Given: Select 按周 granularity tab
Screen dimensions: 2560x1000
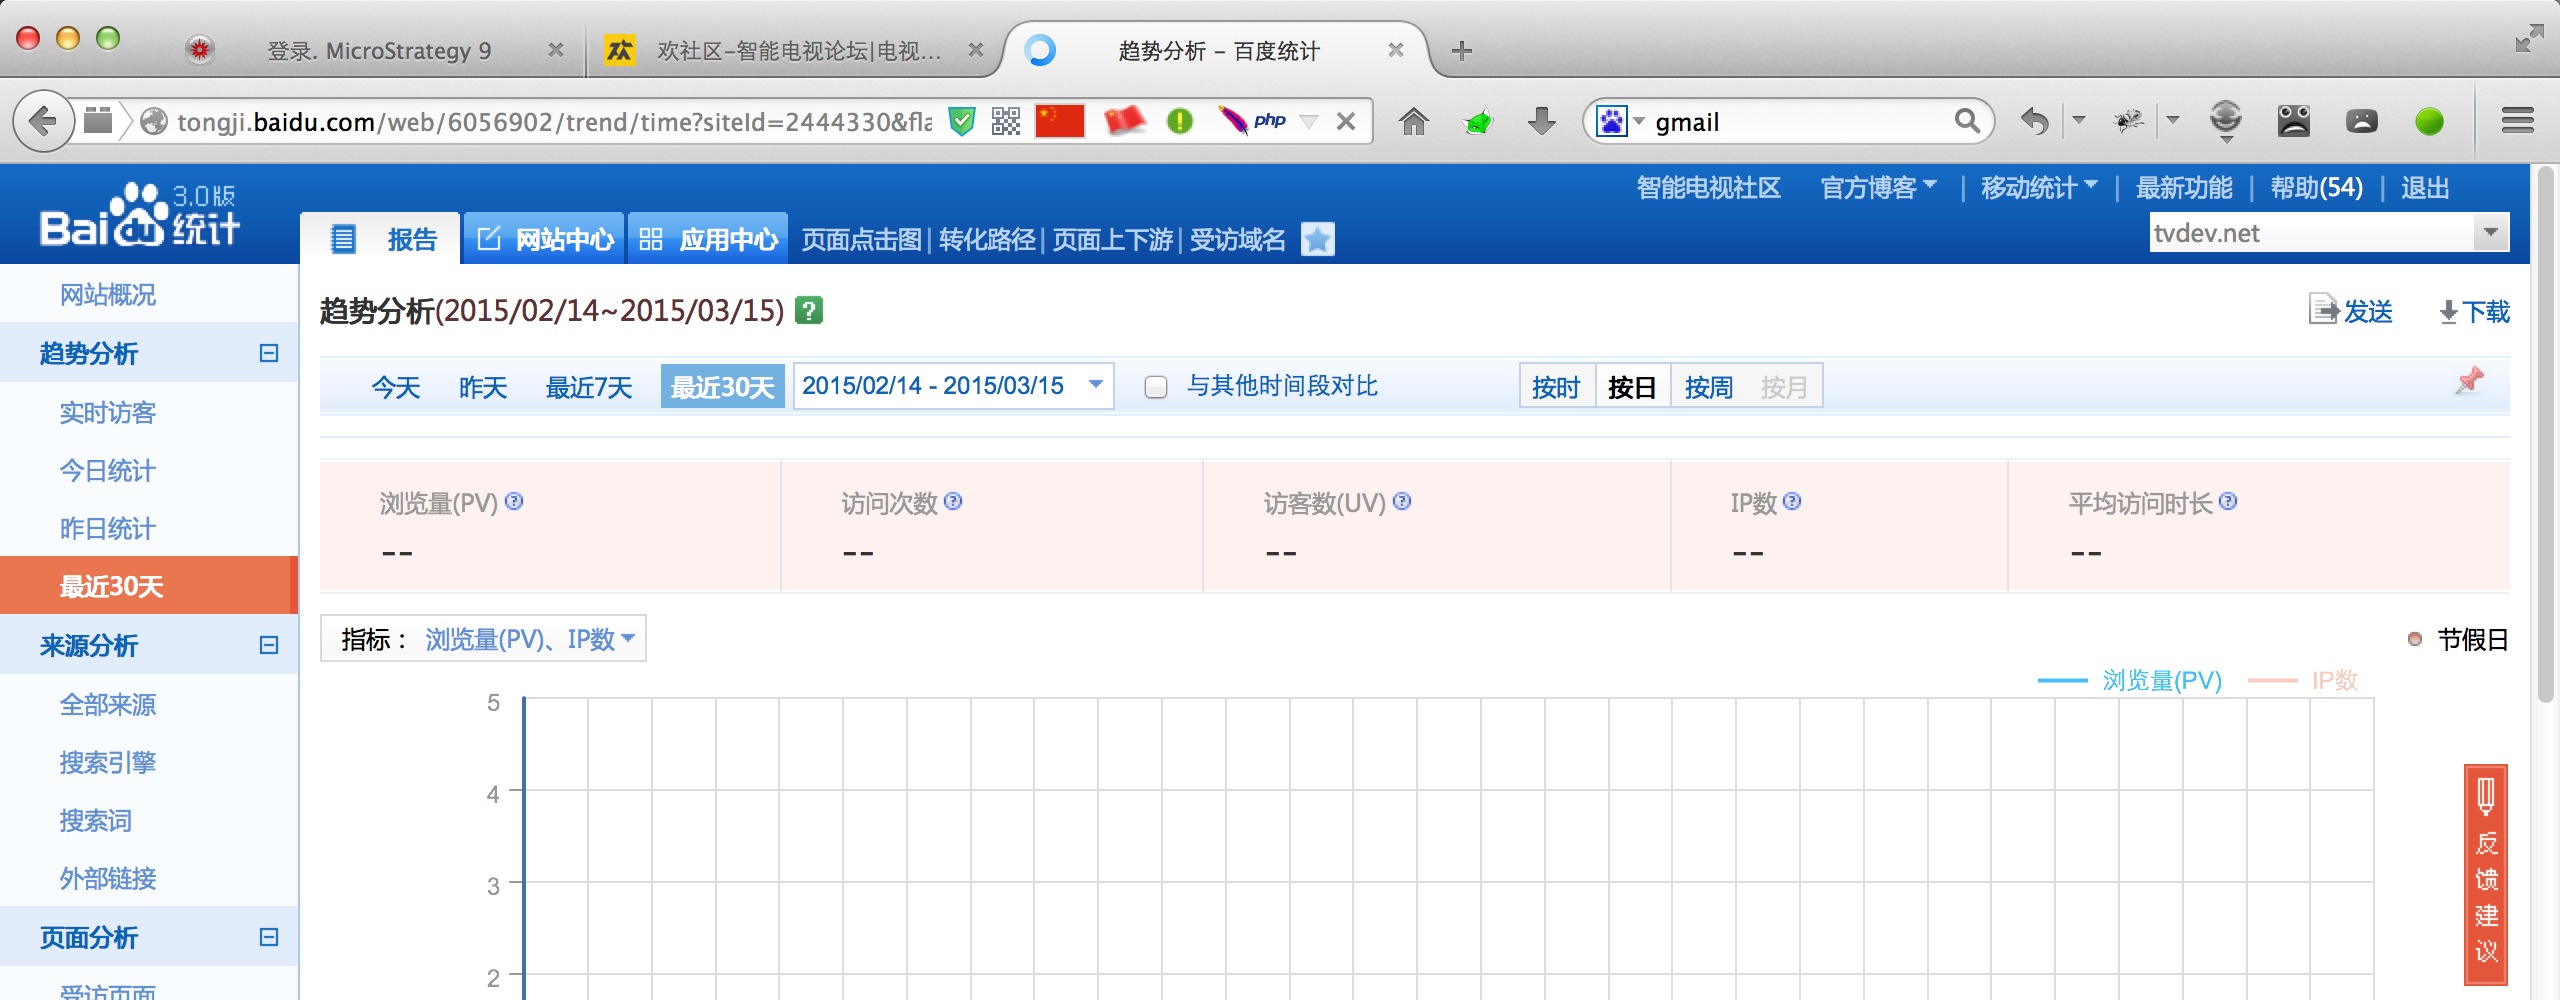Looking at the screenshot, I should tap(1708, 387).
